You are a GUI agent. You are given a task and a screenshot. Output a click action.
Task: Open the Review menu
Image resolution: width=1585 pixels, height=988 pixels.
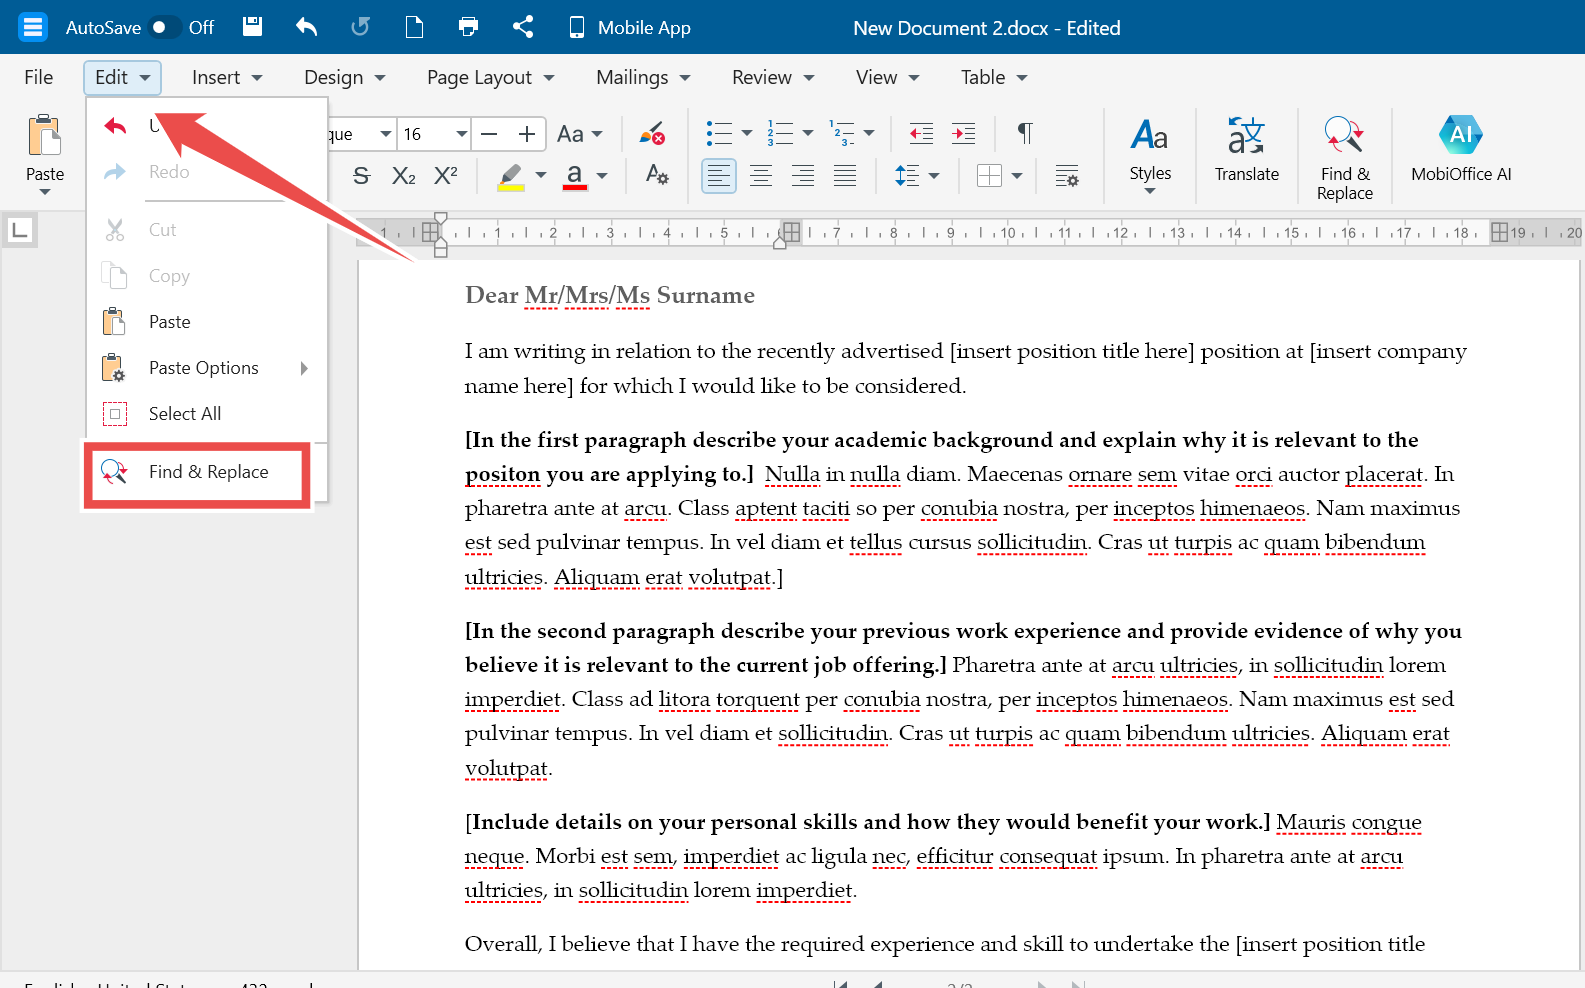pos(773,77)
